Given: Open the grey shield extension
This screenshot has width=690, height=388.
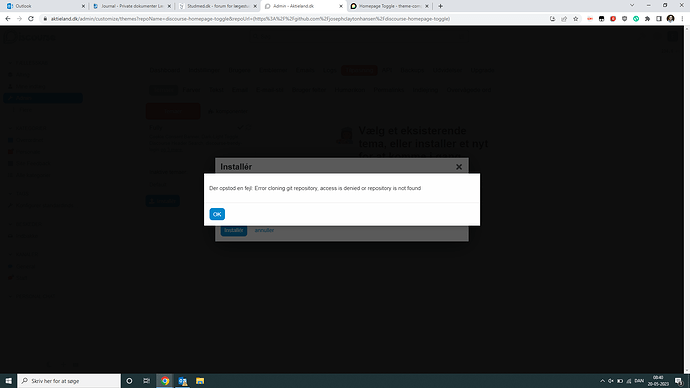Looking at the screenshot, I should pyautogui.click(x=624, y=19).
